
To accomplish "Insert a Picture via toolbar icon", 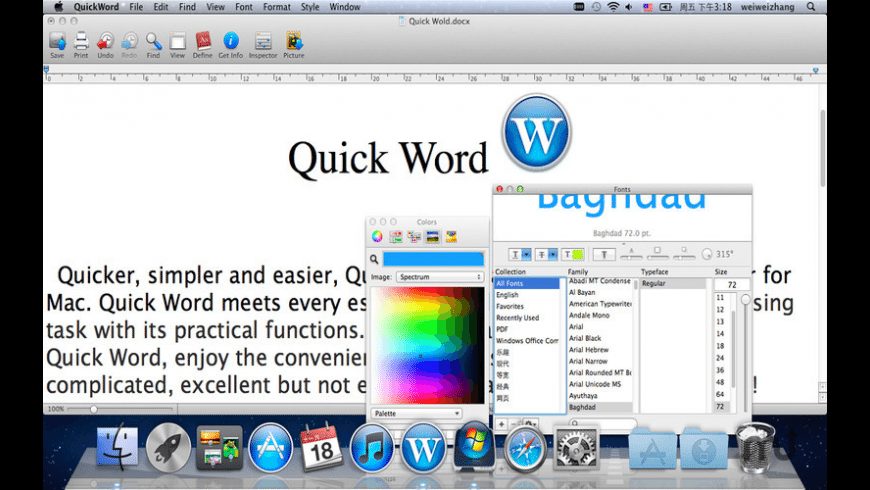I will click(x=294, y=45).
